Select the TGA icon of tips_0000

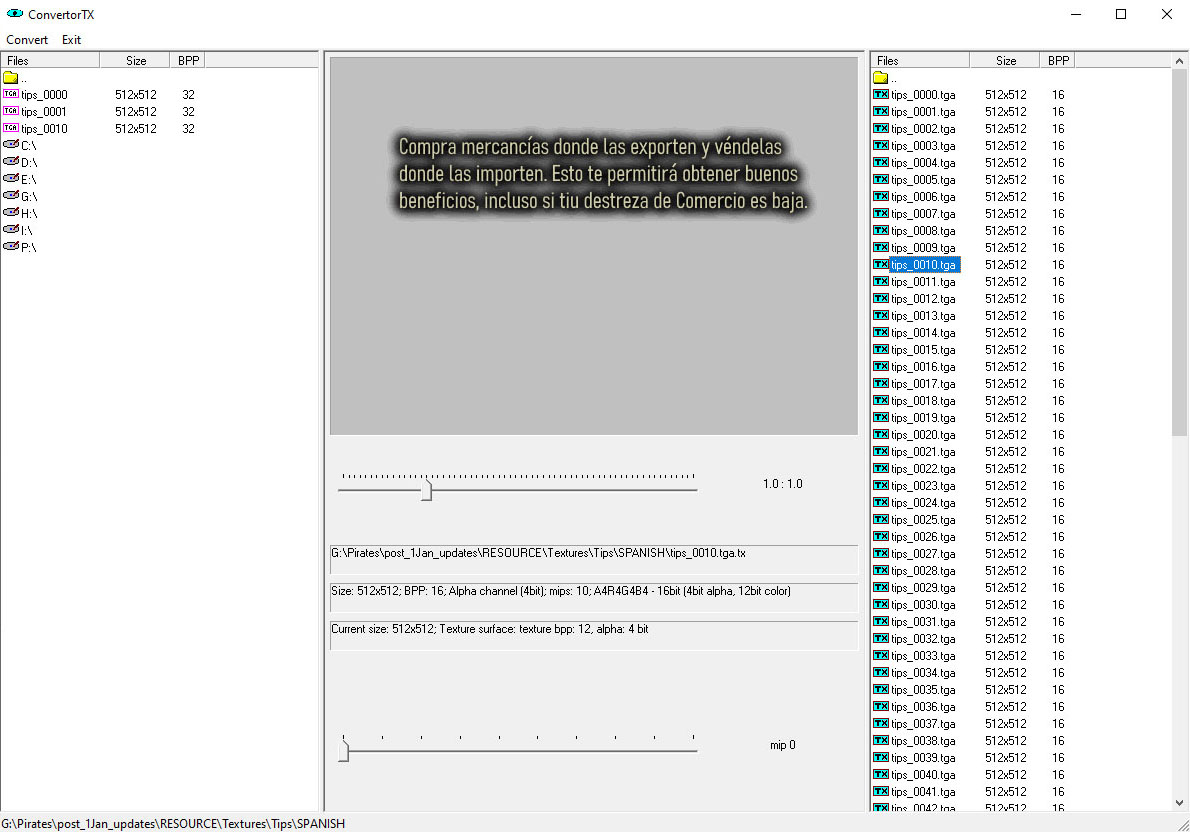coord(11,94)
